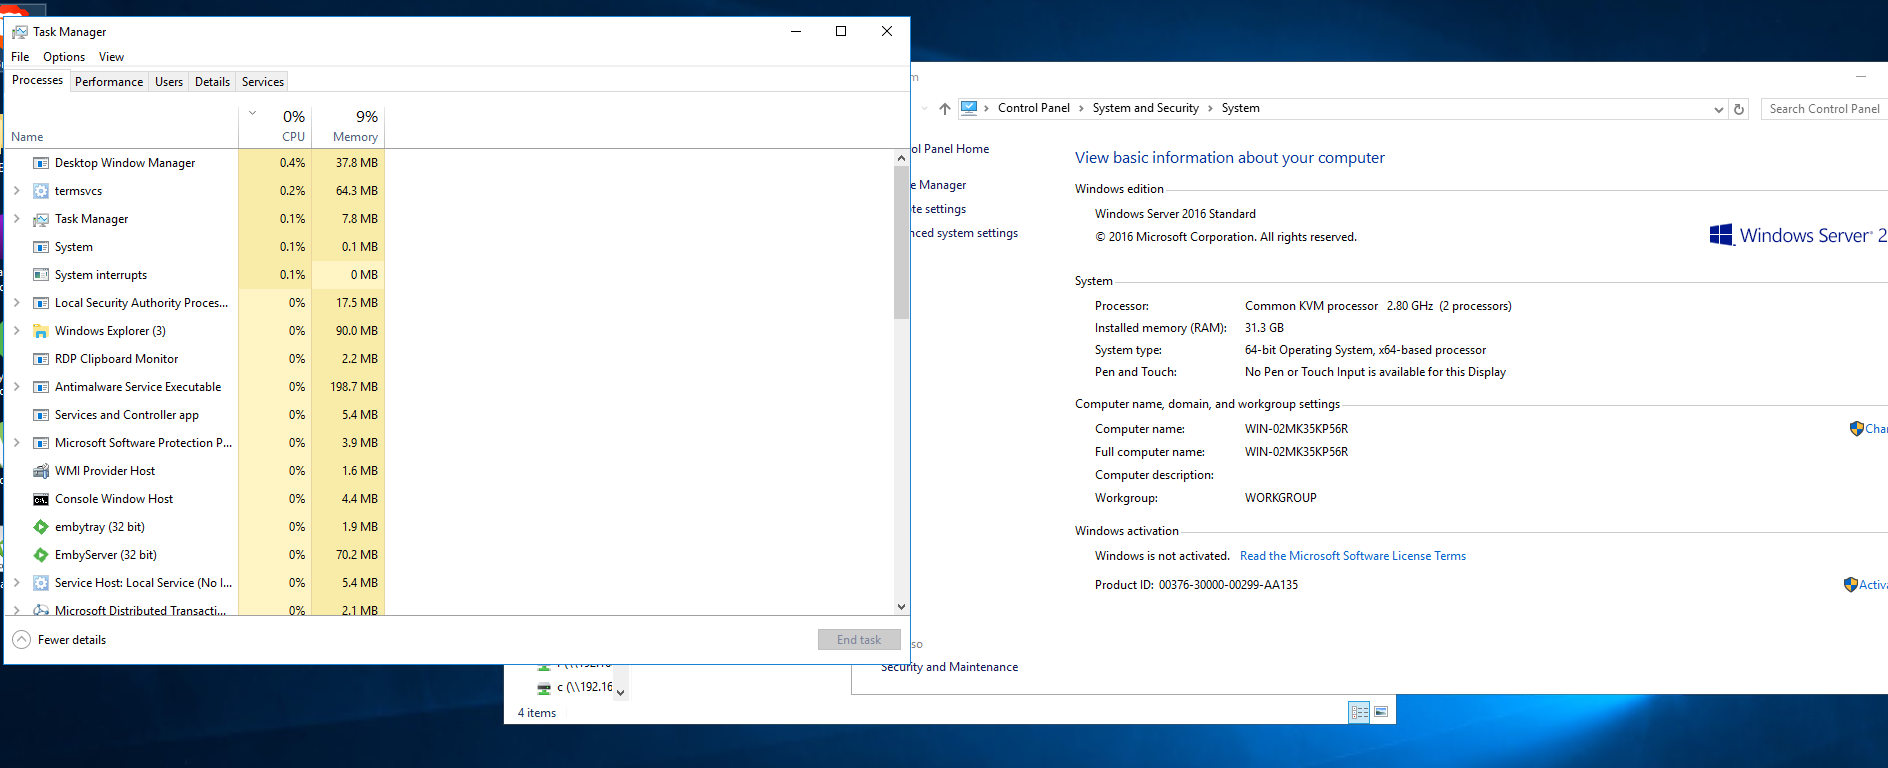Open Microsoft Software License Terms link
This screenshot has height=768, width=1888.
coord(1352,556)
